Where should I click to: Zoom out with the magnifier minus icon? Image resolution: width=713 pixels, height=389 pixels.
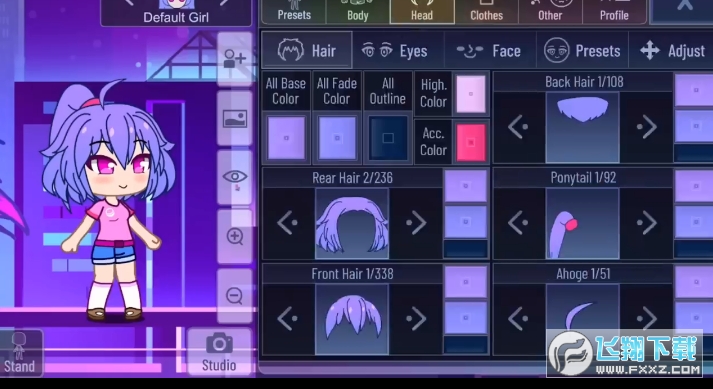tap(235, 296)
